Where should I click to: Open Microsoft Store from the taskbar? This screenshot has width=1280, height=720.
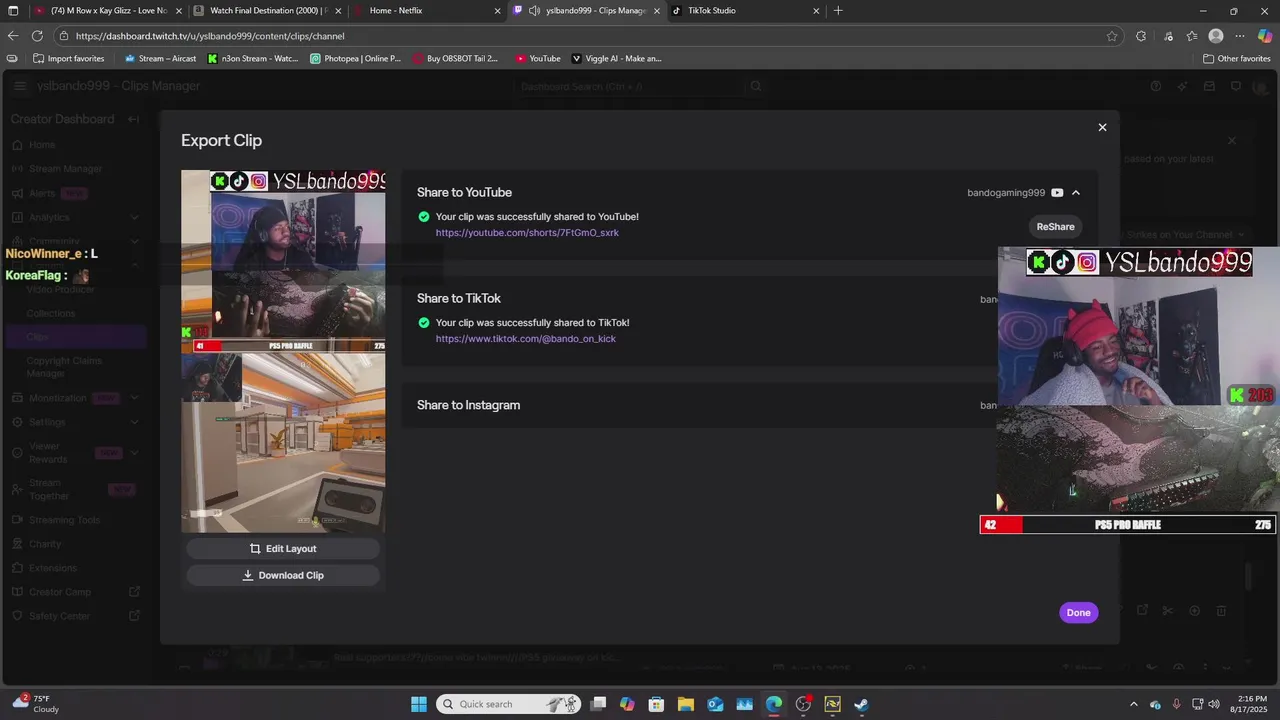[656, 704]
